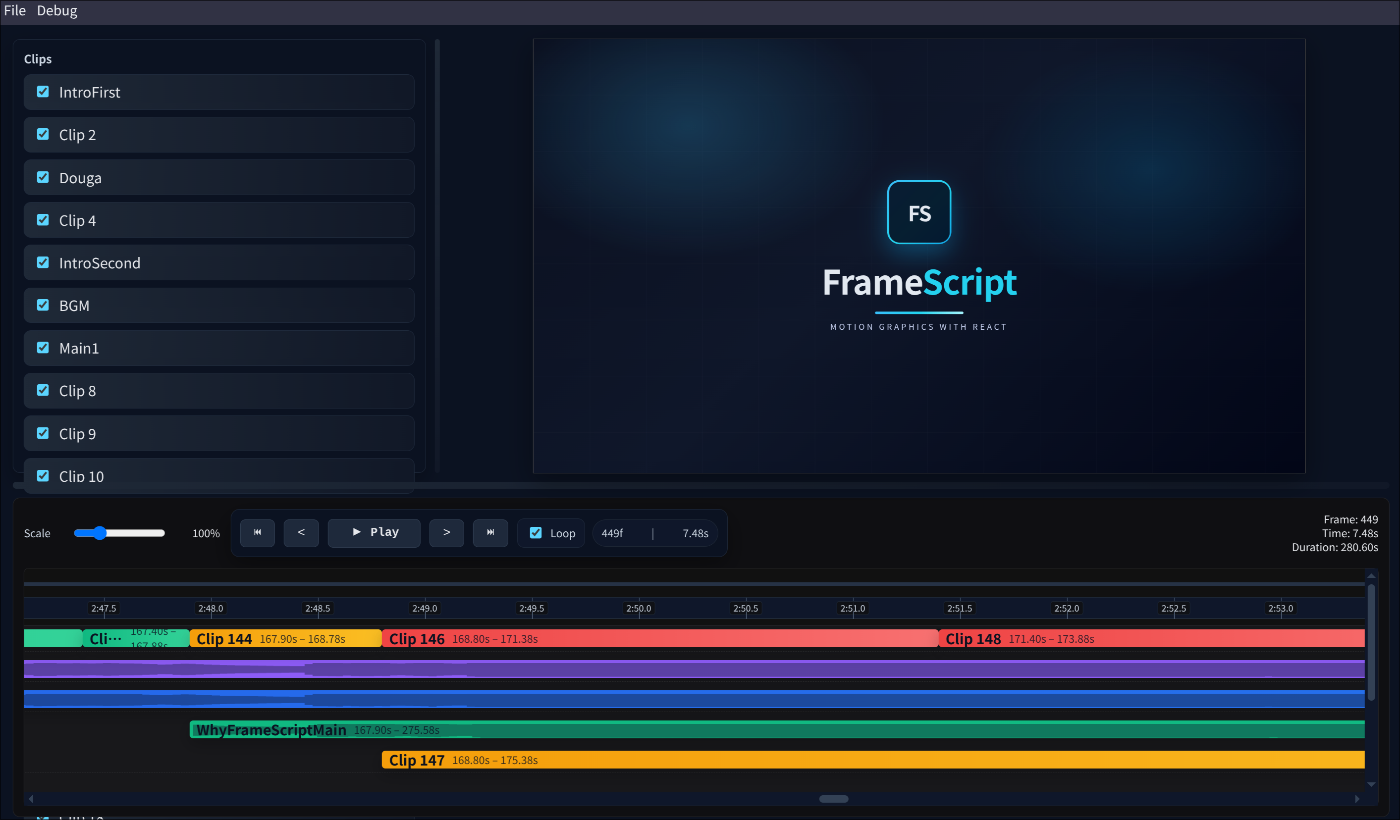Open the File menu

(x=15, y=11)
